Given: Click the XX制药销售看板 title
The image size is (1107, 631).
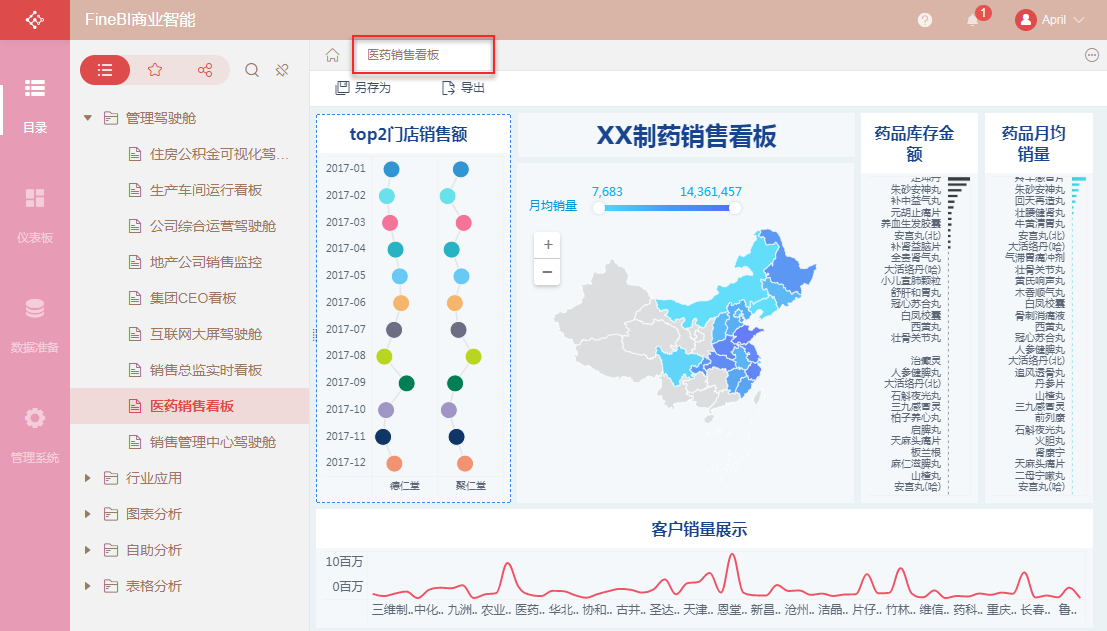Looking at the screenshot, I should (686, 136).
